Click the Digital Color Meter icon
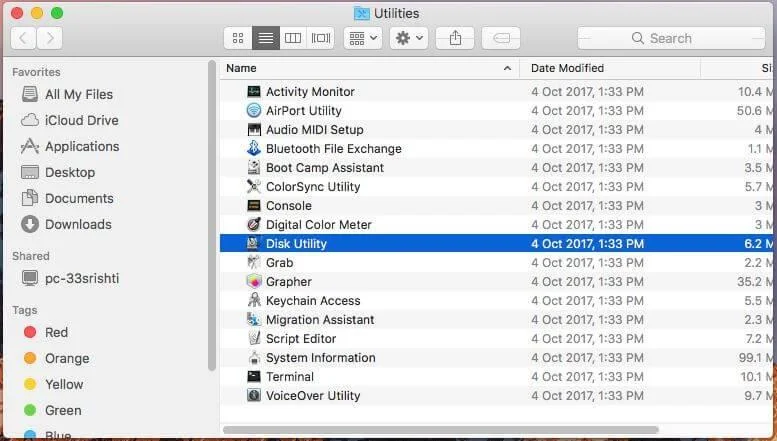This screenshot has height=441, width=777. (x=254, y=224)
